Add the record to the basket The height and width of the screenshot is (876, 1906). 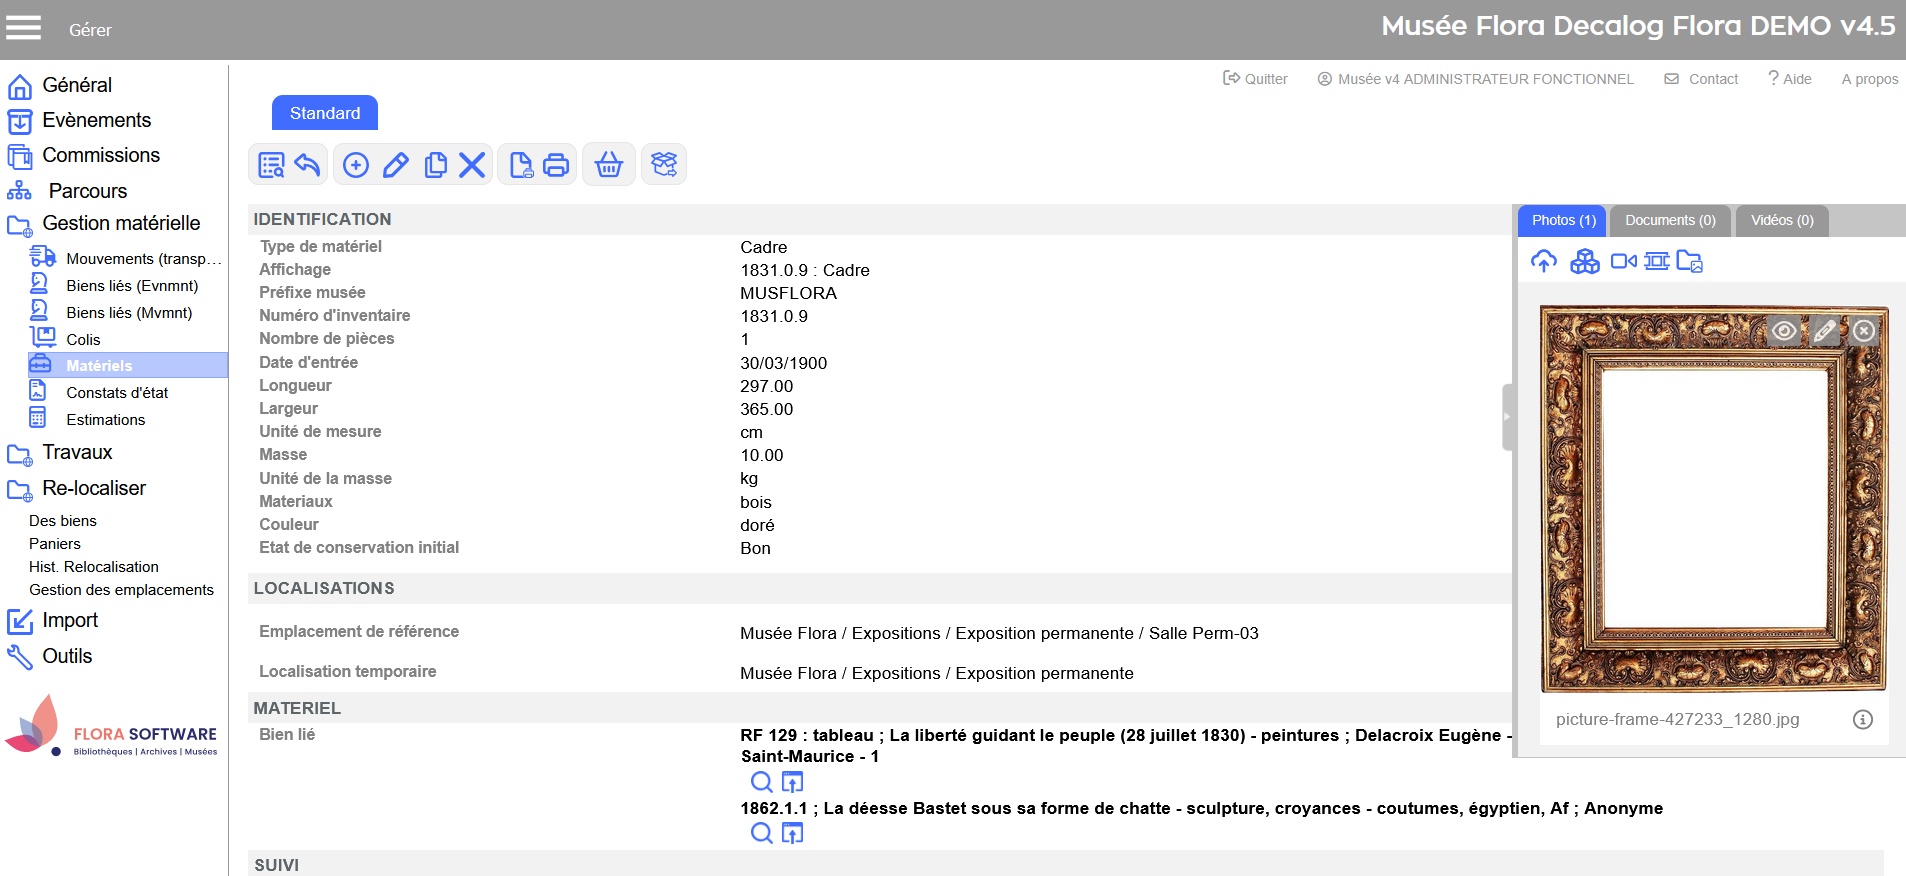609,165
